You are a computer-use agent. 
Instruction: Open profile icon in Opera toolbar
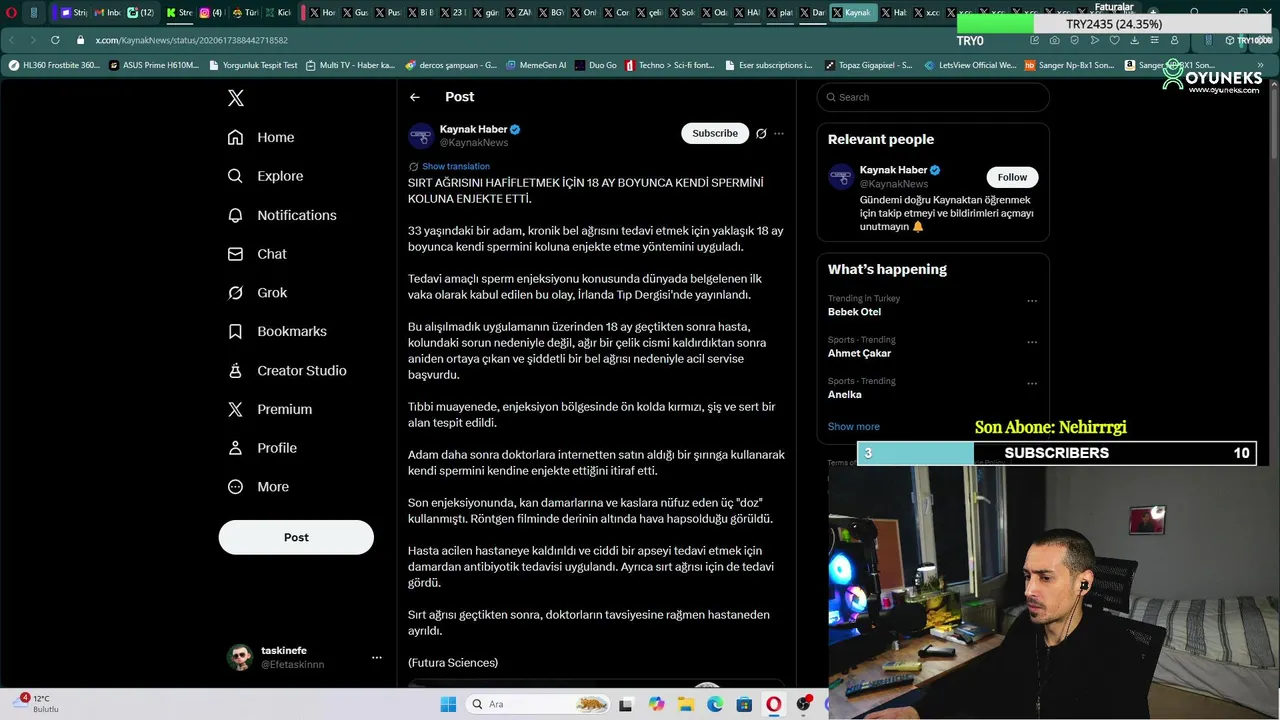[x=1174, y=40]
